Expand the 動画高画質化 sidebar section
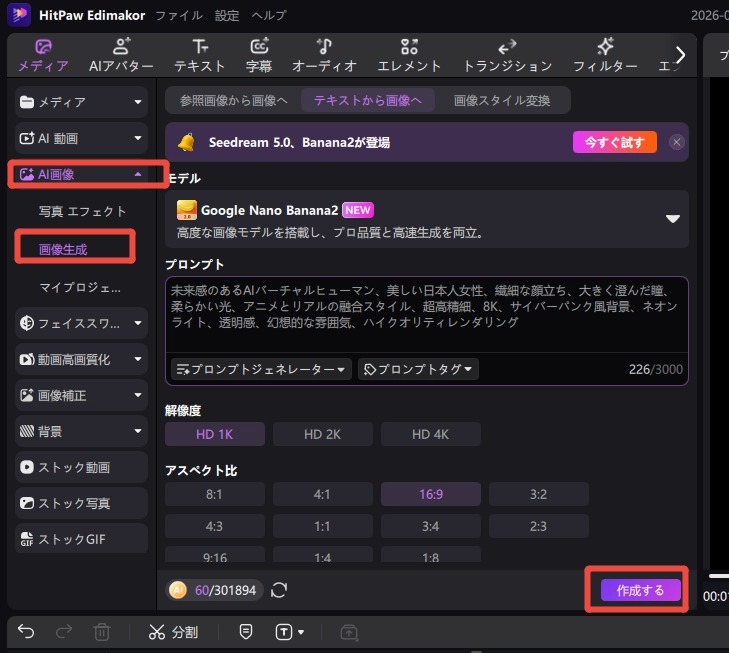The height and width of the screenshot is (653, 729). [81, 359]
